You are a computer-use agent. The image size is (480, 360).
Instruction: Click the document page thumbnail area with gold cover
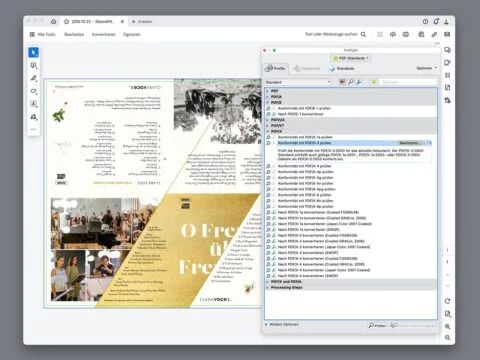[x=153, y=193]
